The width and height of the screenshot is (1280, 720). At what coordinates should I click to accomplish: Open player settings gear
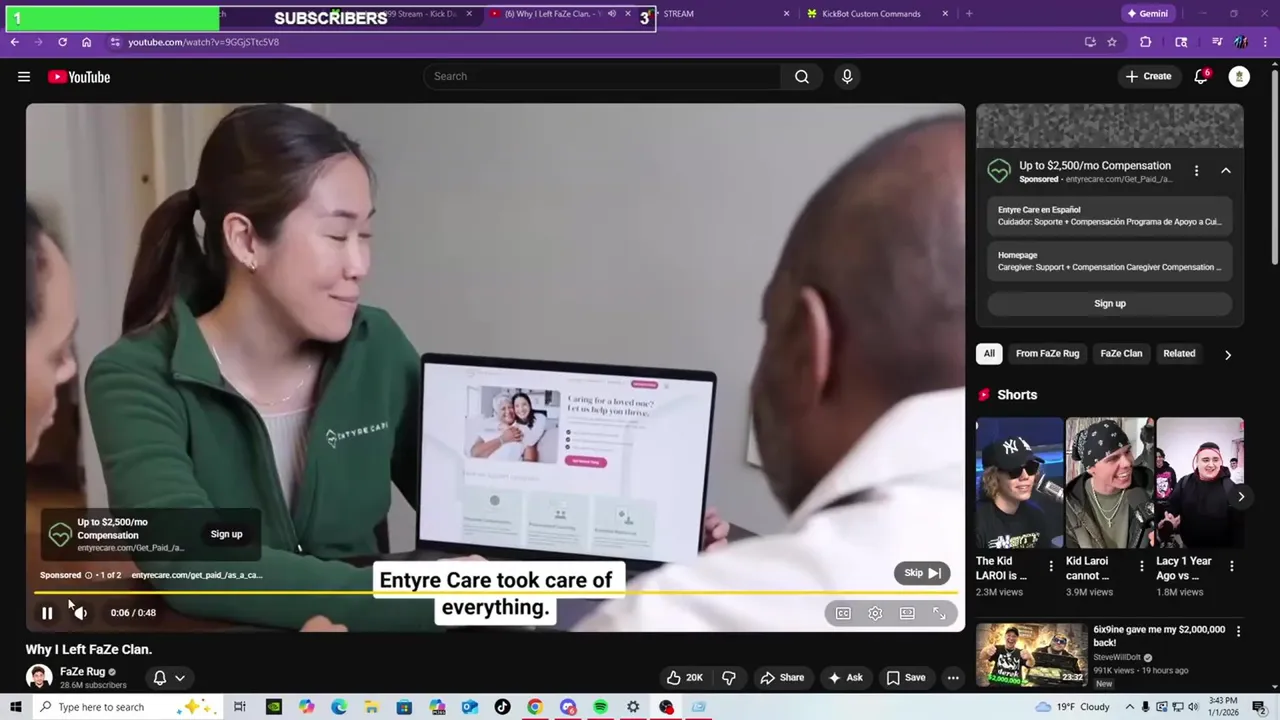coord(875,613)
